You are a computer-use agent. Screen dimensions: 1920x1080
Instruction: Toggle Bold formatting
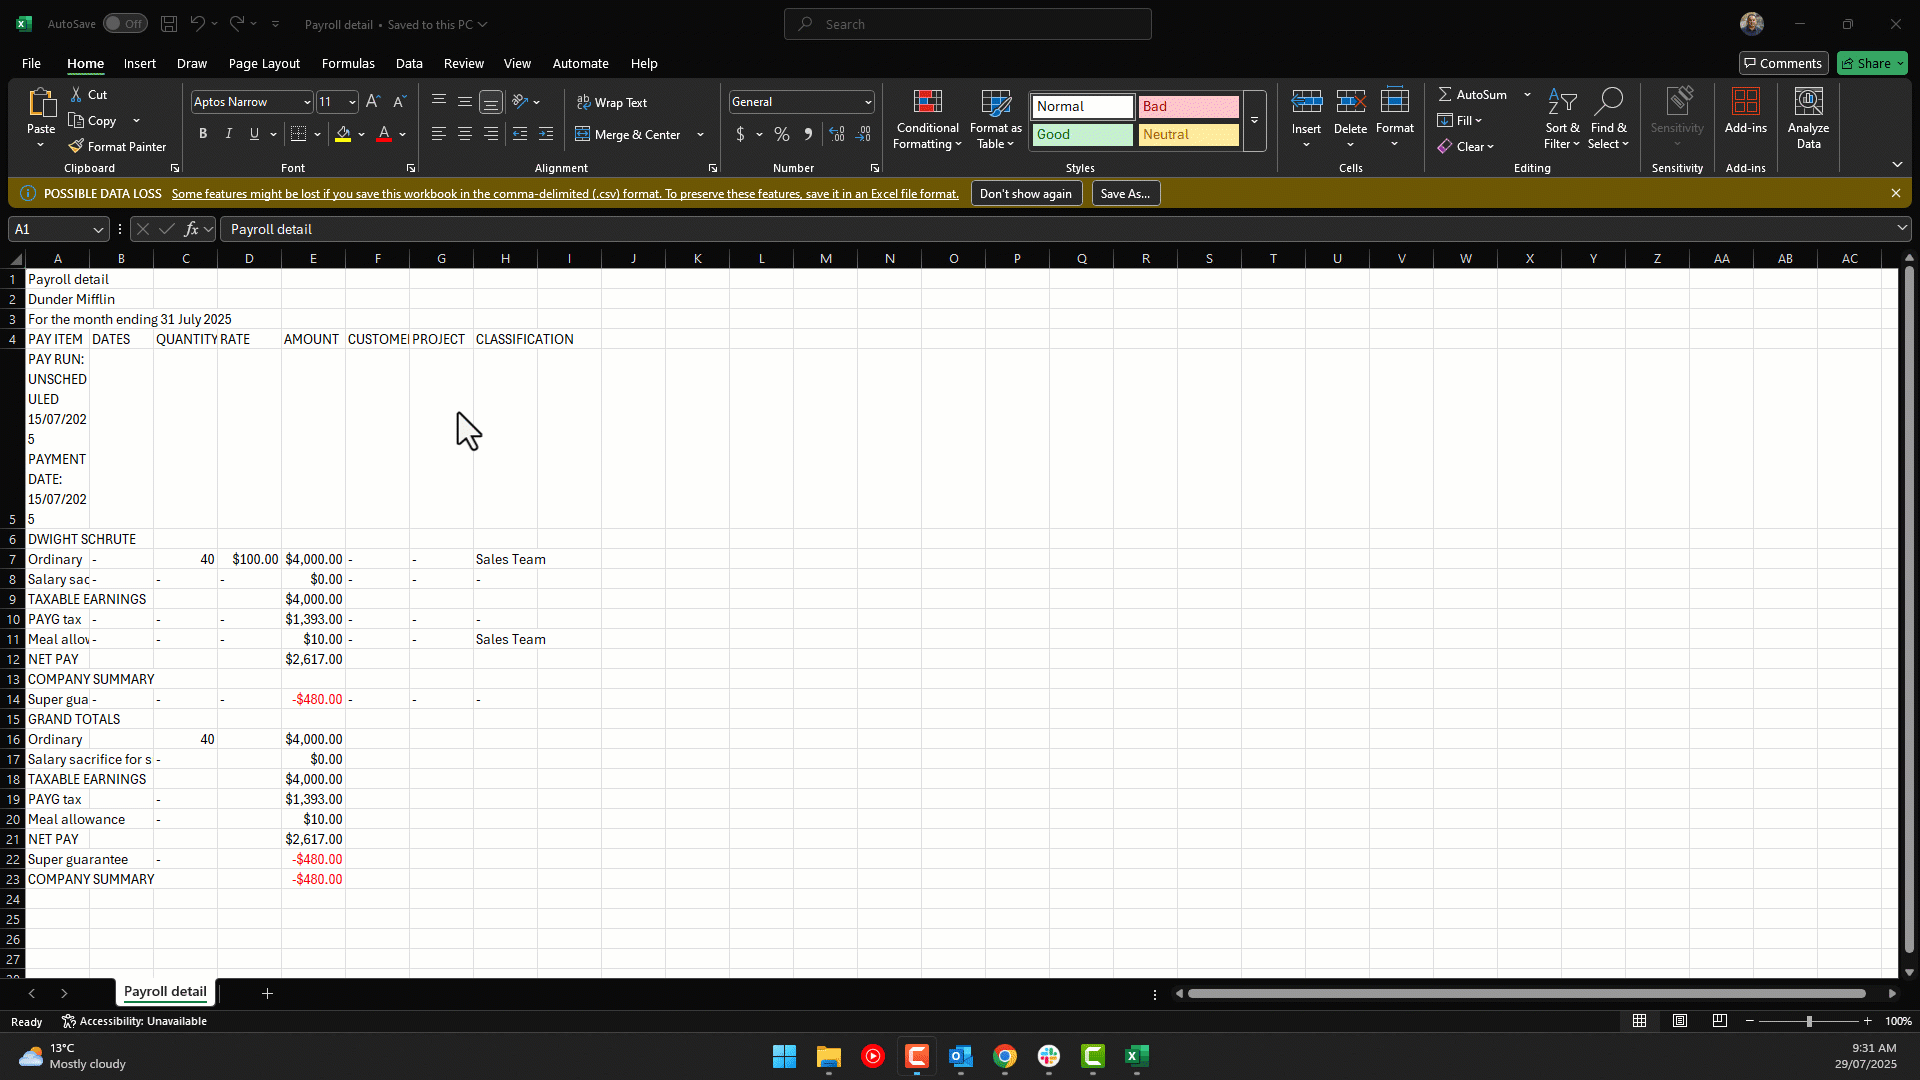tap(203, 134)
